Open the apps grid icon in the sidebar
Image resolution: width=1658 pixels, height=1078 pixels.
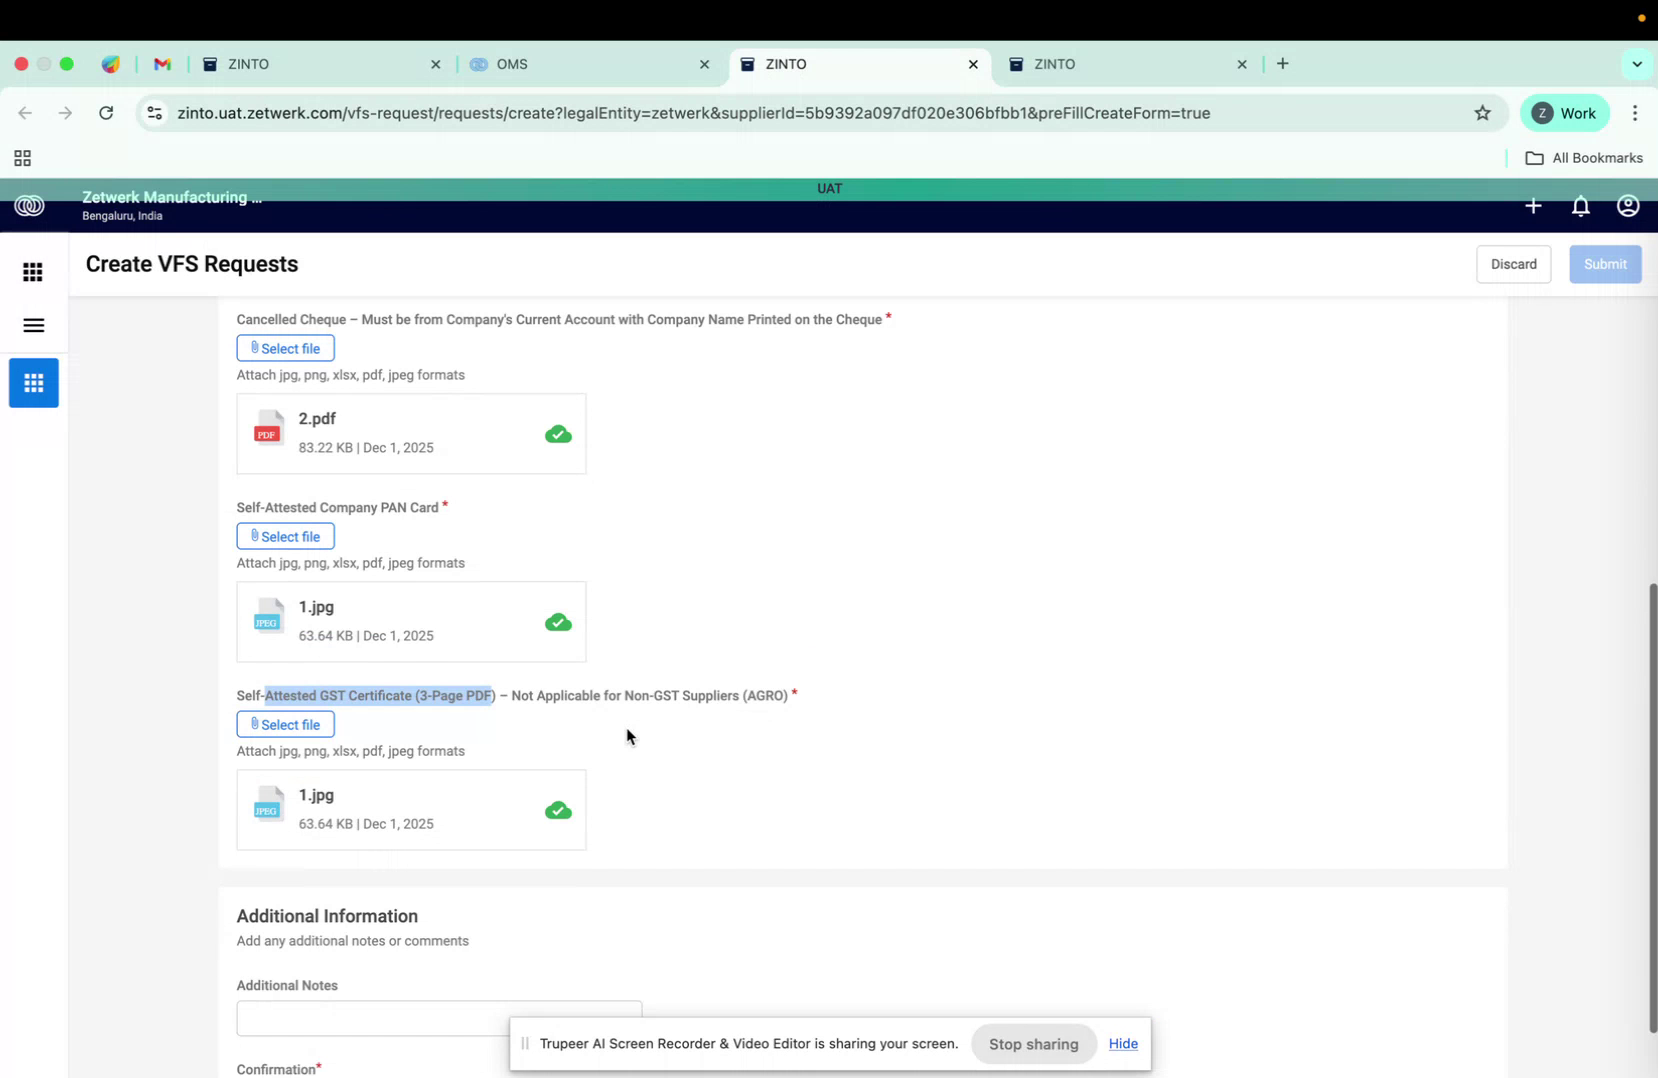tap(33, 271)
